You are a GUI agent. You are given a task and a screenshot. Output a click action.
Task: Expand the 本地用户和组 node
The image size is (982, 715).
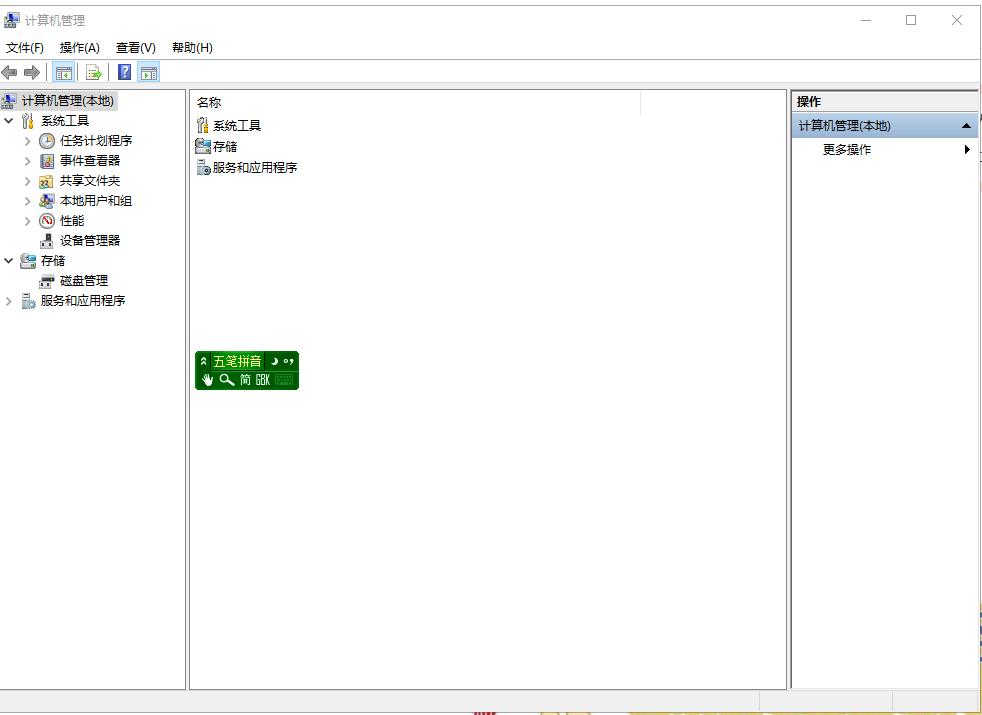(28, 201)
